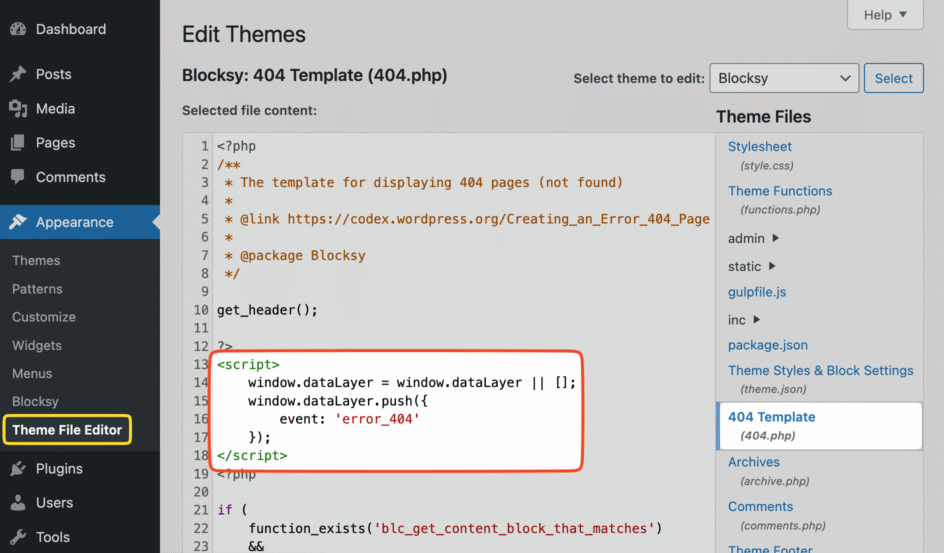Open the Menus submenu link
944x553 pixels.
tap(32, 373)
